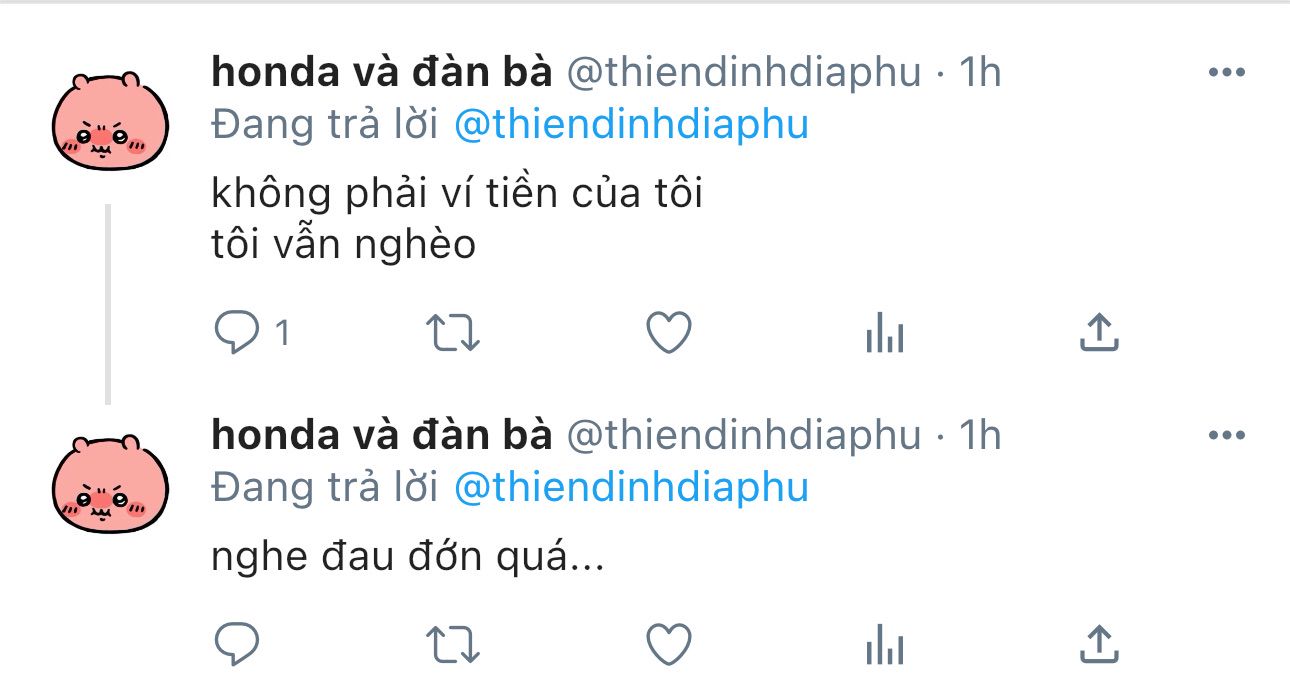Viewport: 1290px width, 692px height.
Task: Reply to the 'không phải ví tiền' tweet
Action: point(238,332)
